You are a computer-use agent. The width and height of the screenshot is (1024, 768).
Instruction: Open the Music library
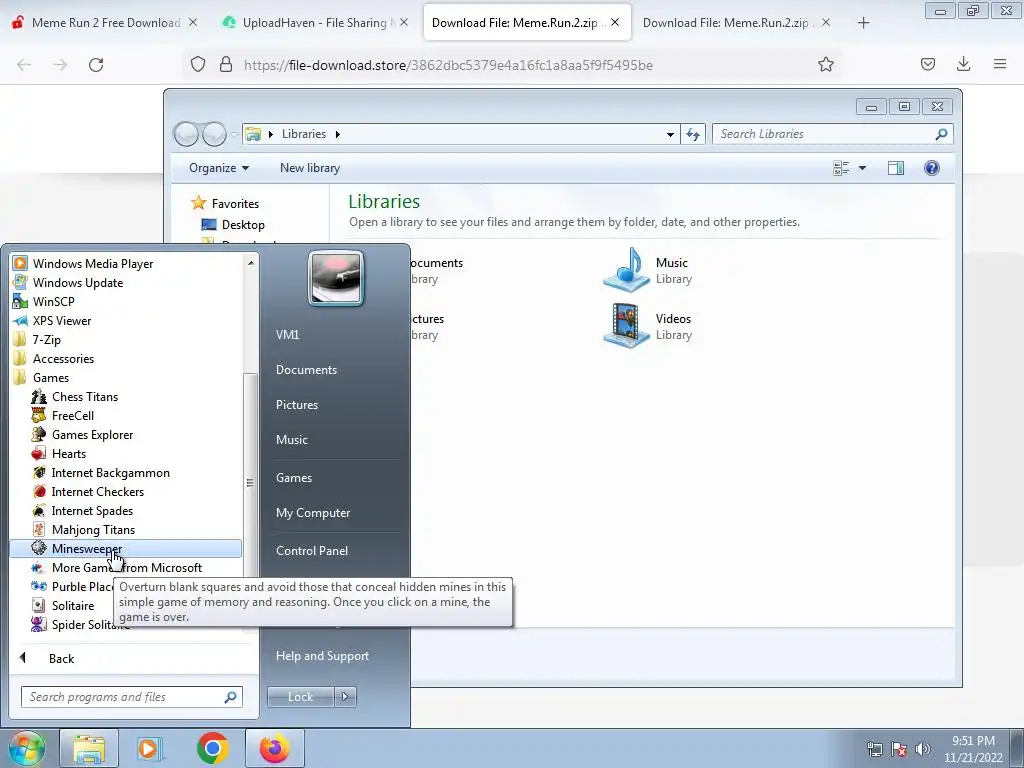(x=647, y=270)
